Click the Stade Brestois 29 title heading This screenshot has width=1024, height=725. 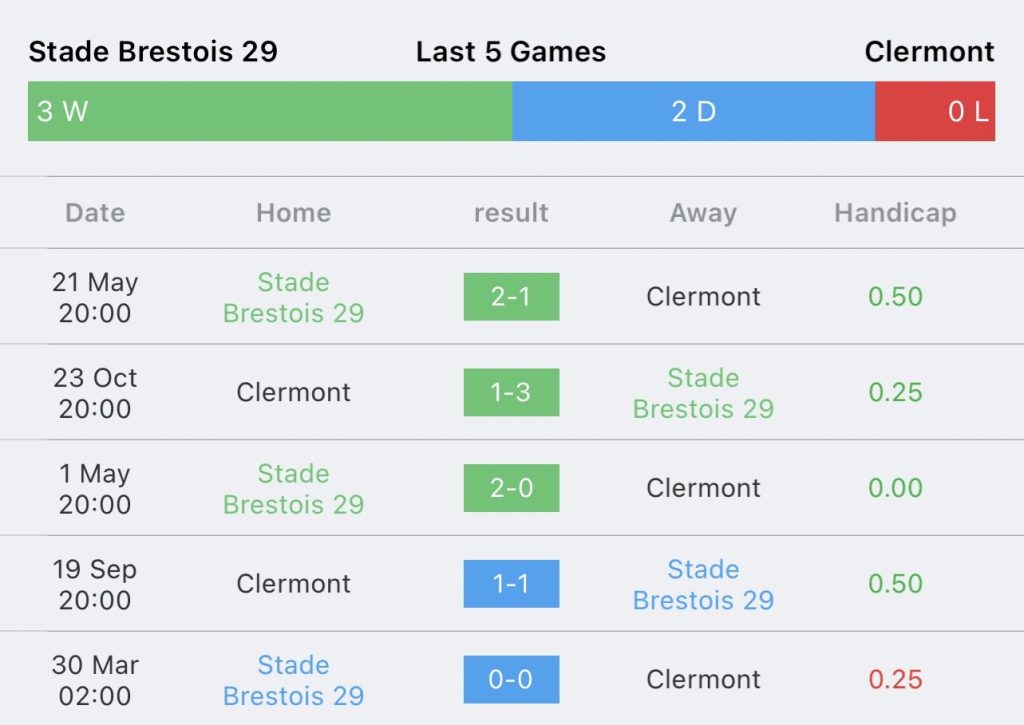point(153,52)
